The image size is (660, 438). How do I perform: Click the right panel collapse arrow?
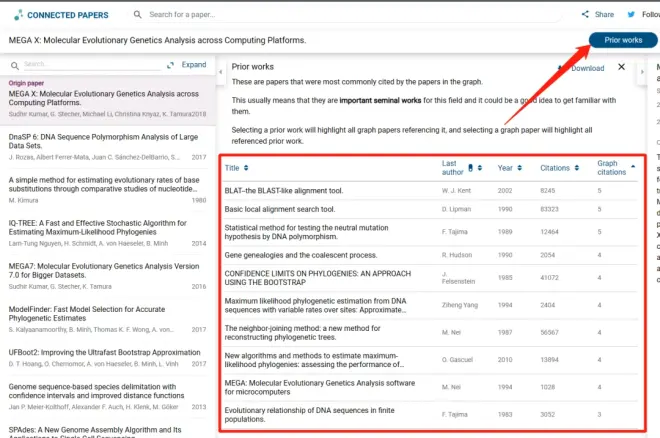click(642, 72)
